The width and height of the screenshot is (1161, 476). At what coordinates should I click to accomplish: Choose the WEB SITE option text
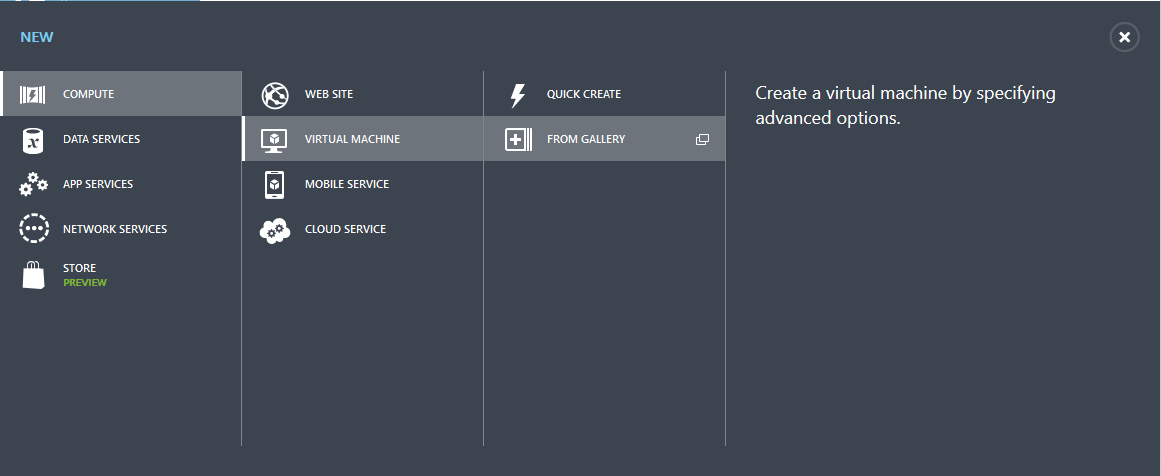329,94
